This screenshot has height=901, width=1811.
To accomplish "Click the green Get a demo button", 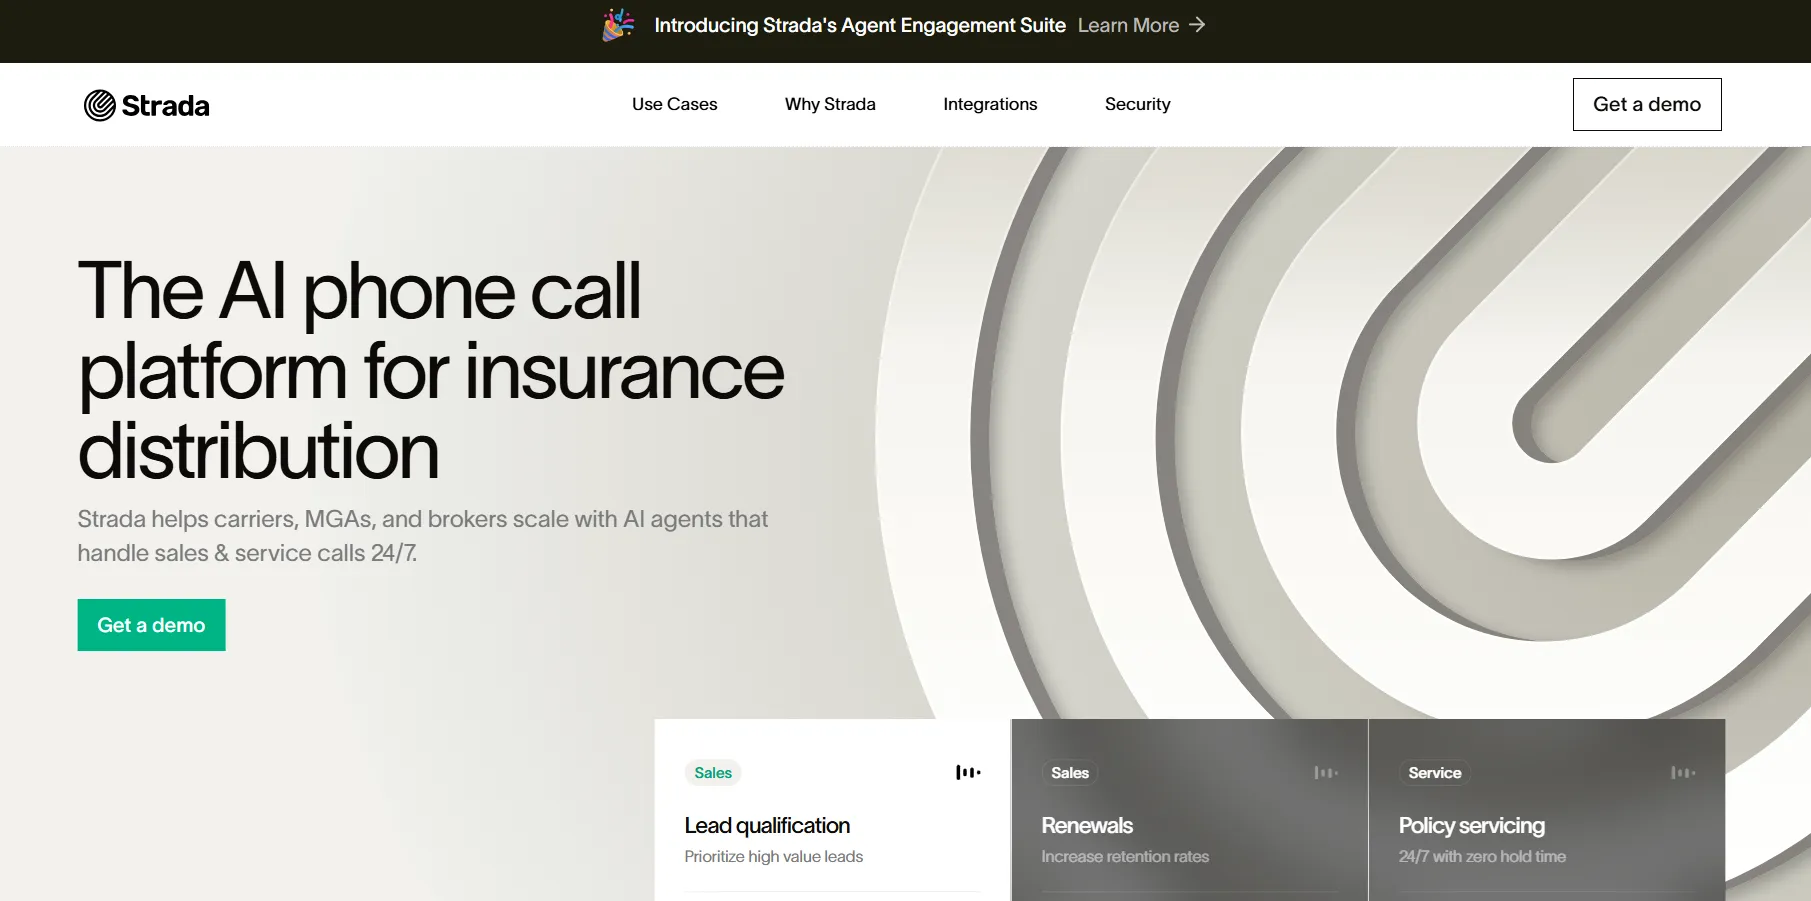I will point(152,625).
